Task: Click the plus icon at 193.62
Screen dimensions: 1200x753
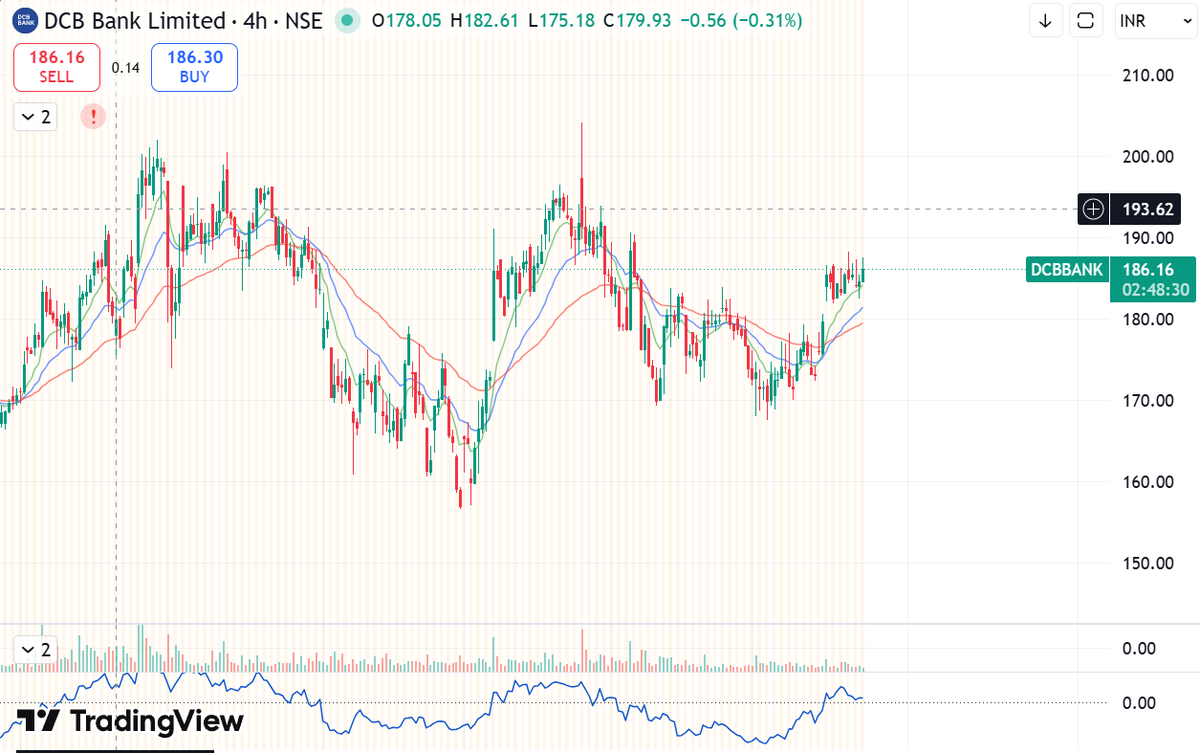Action: tap(1094, 209)
